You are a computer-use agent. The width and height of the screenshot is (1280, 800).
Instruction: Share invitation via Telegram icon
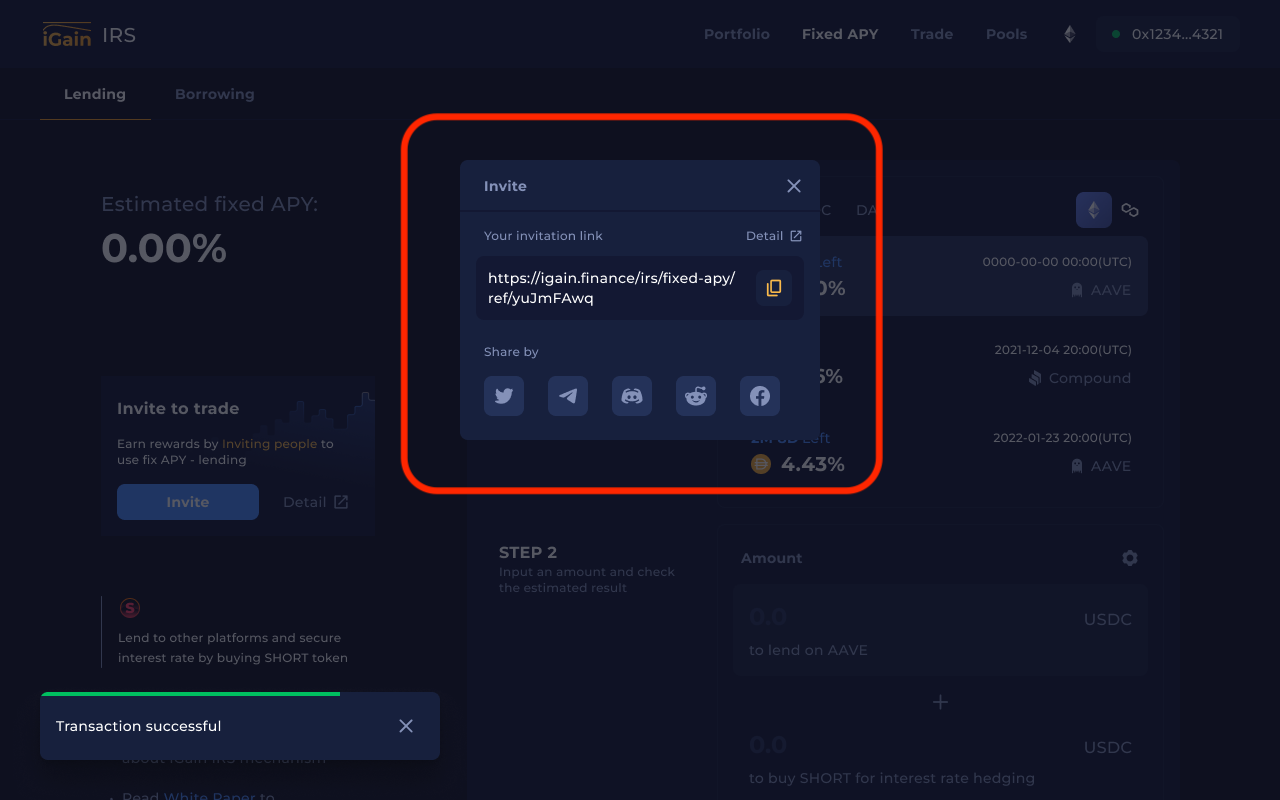568,396
